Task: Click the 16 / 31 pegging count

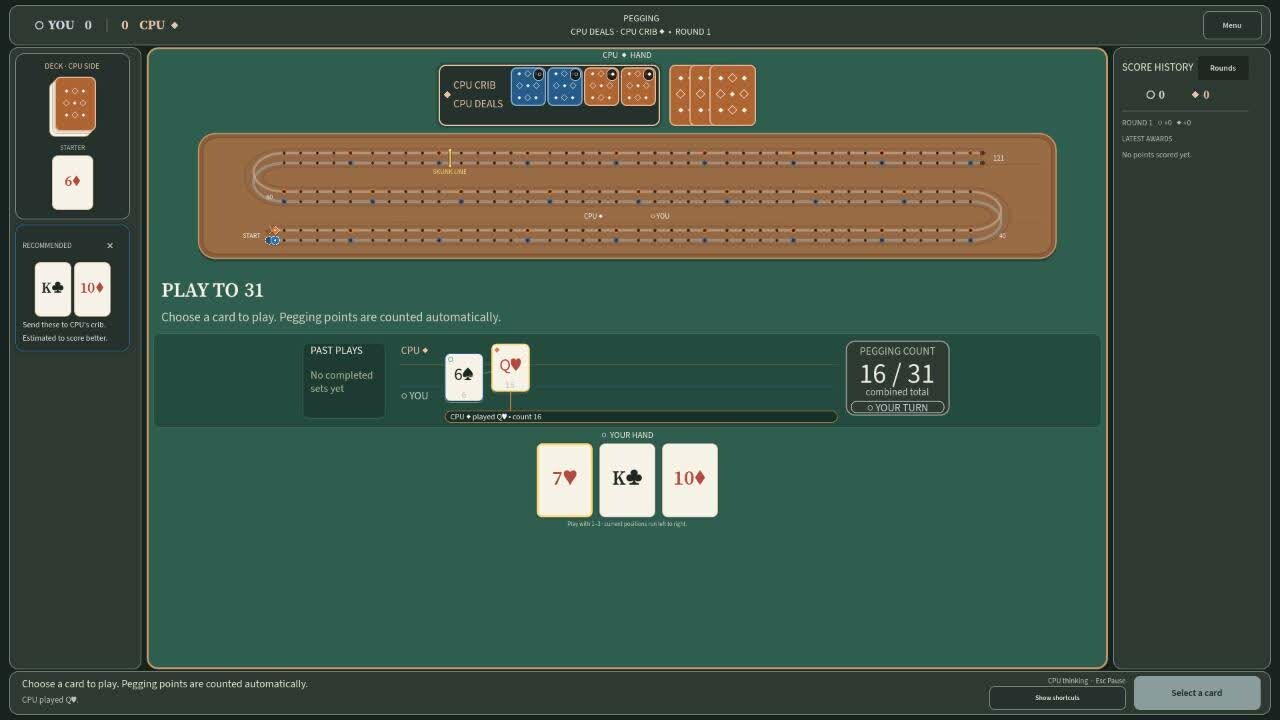Action: coord(897,374)
